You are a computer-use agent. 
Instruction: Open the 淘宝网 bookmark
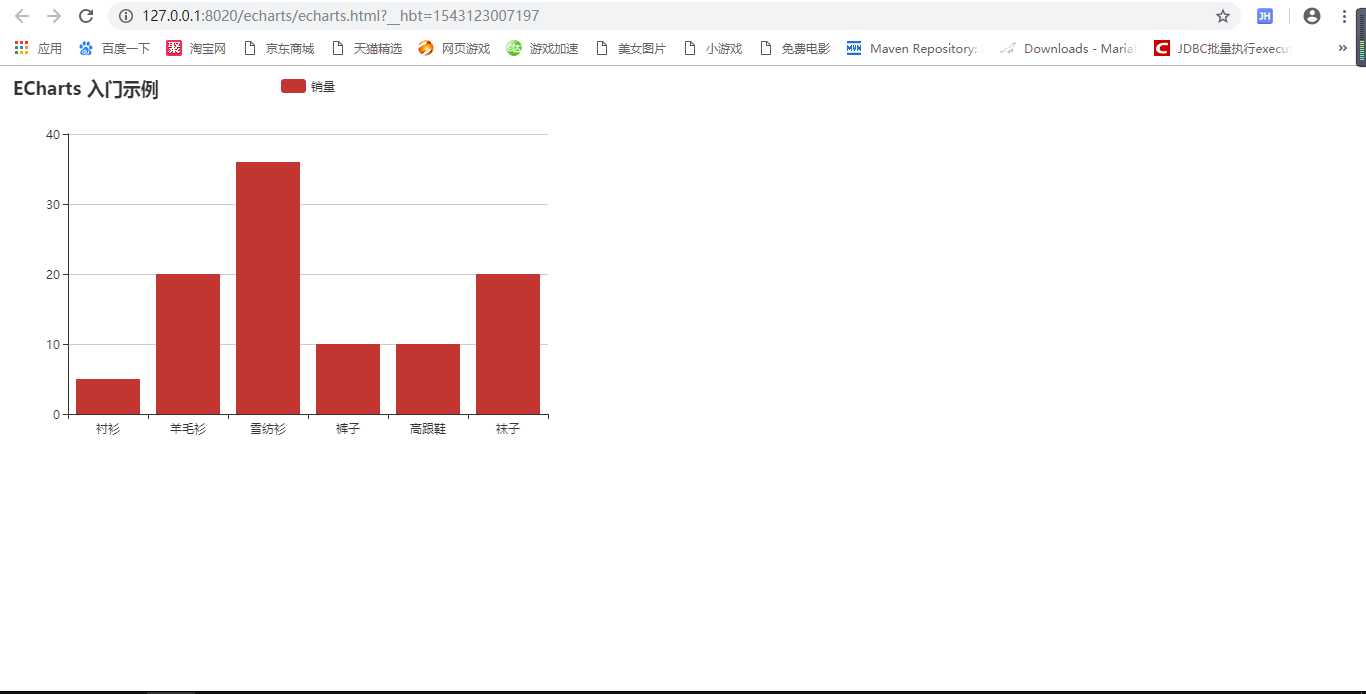pos(197,48)
